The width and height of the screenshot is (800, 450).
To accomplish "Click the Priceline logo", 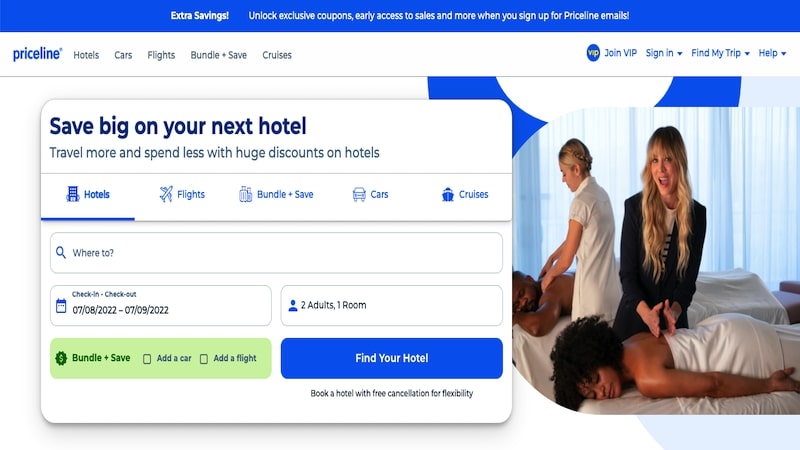I will [37, 54].
